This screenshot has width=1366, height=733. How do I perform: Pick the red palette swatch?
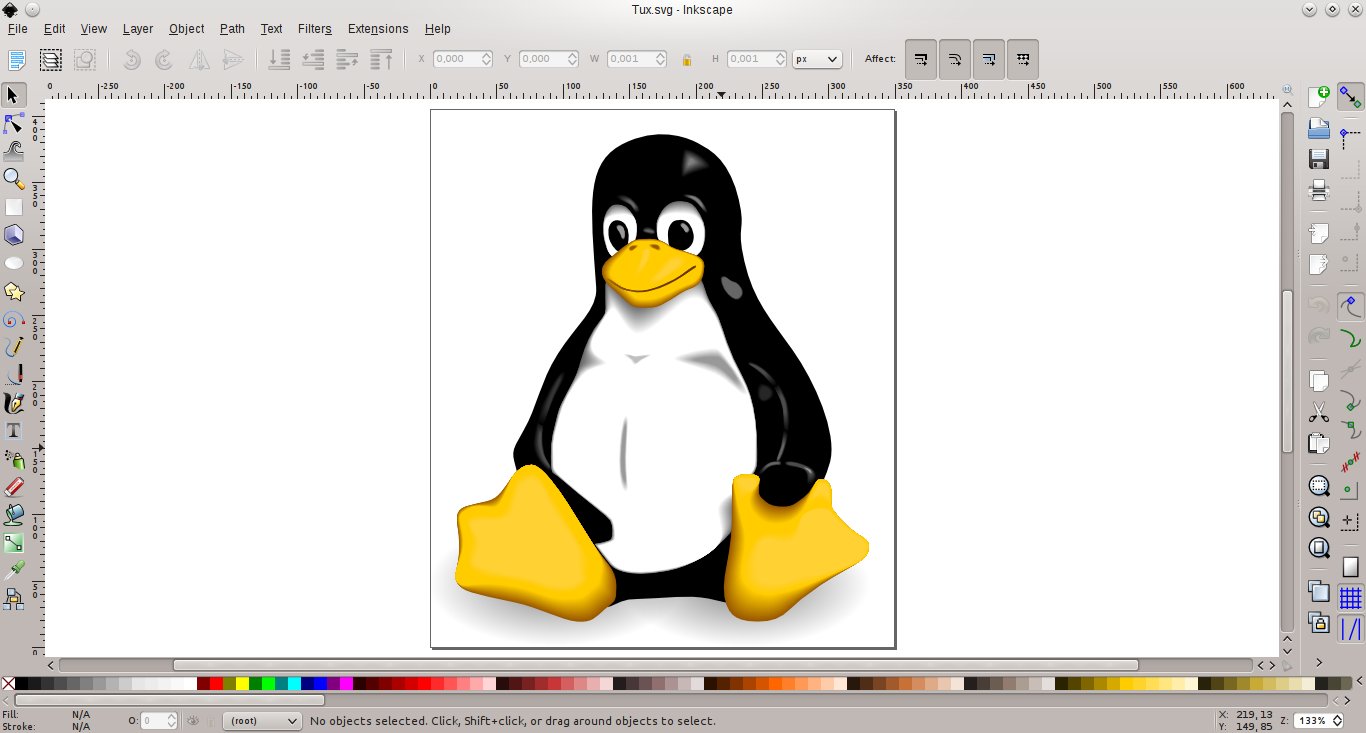pos(216,684)
